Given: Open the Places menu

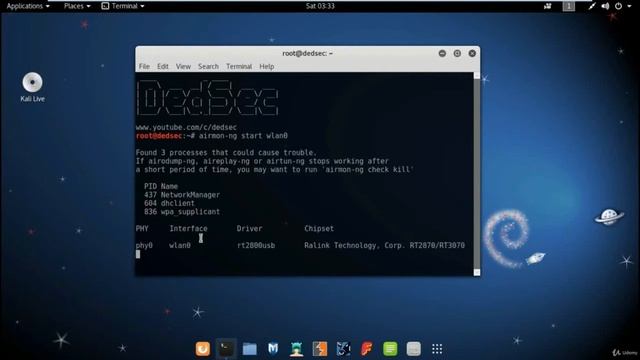Looking at the screenshot, I should click(77, 6).
